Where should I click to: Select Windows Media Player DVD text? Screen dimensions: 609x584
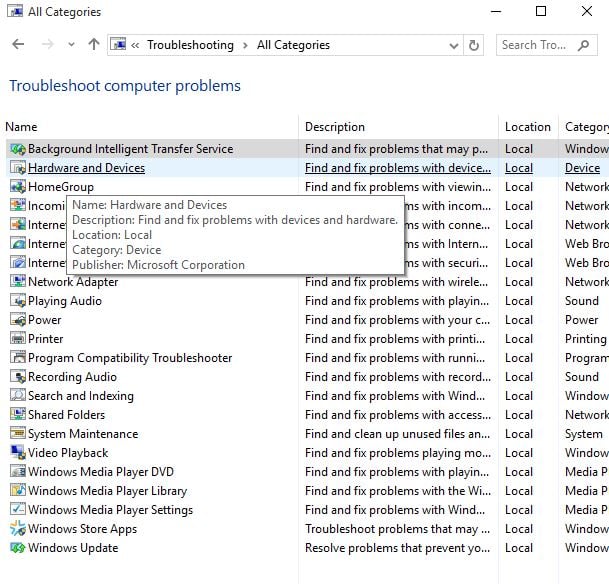pos(101,472)
